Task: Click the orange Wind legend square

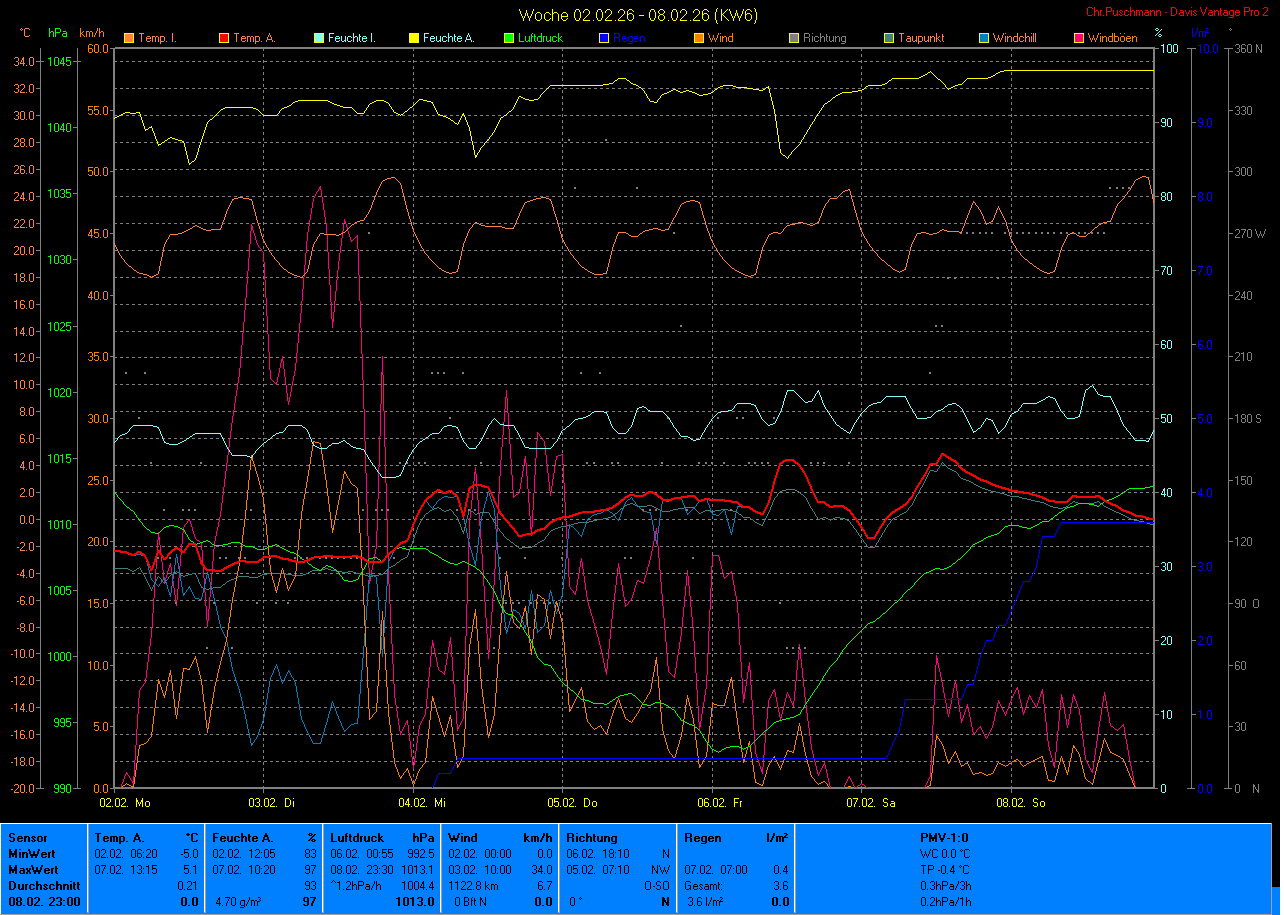Action: (699, 39)
